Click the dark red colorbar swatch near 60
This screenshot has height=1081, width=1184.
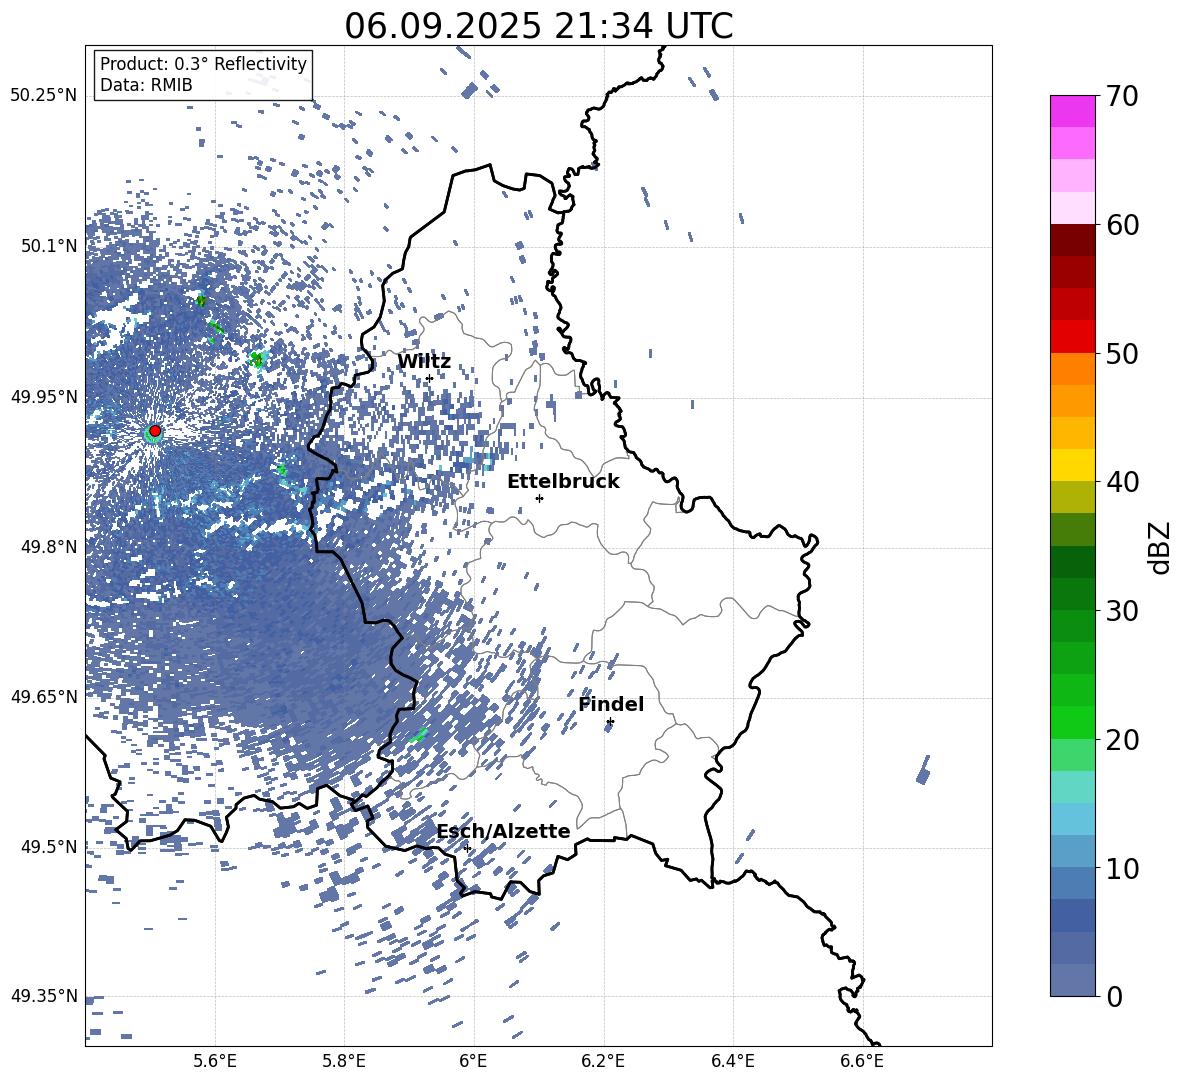(x=1072, y=240)
